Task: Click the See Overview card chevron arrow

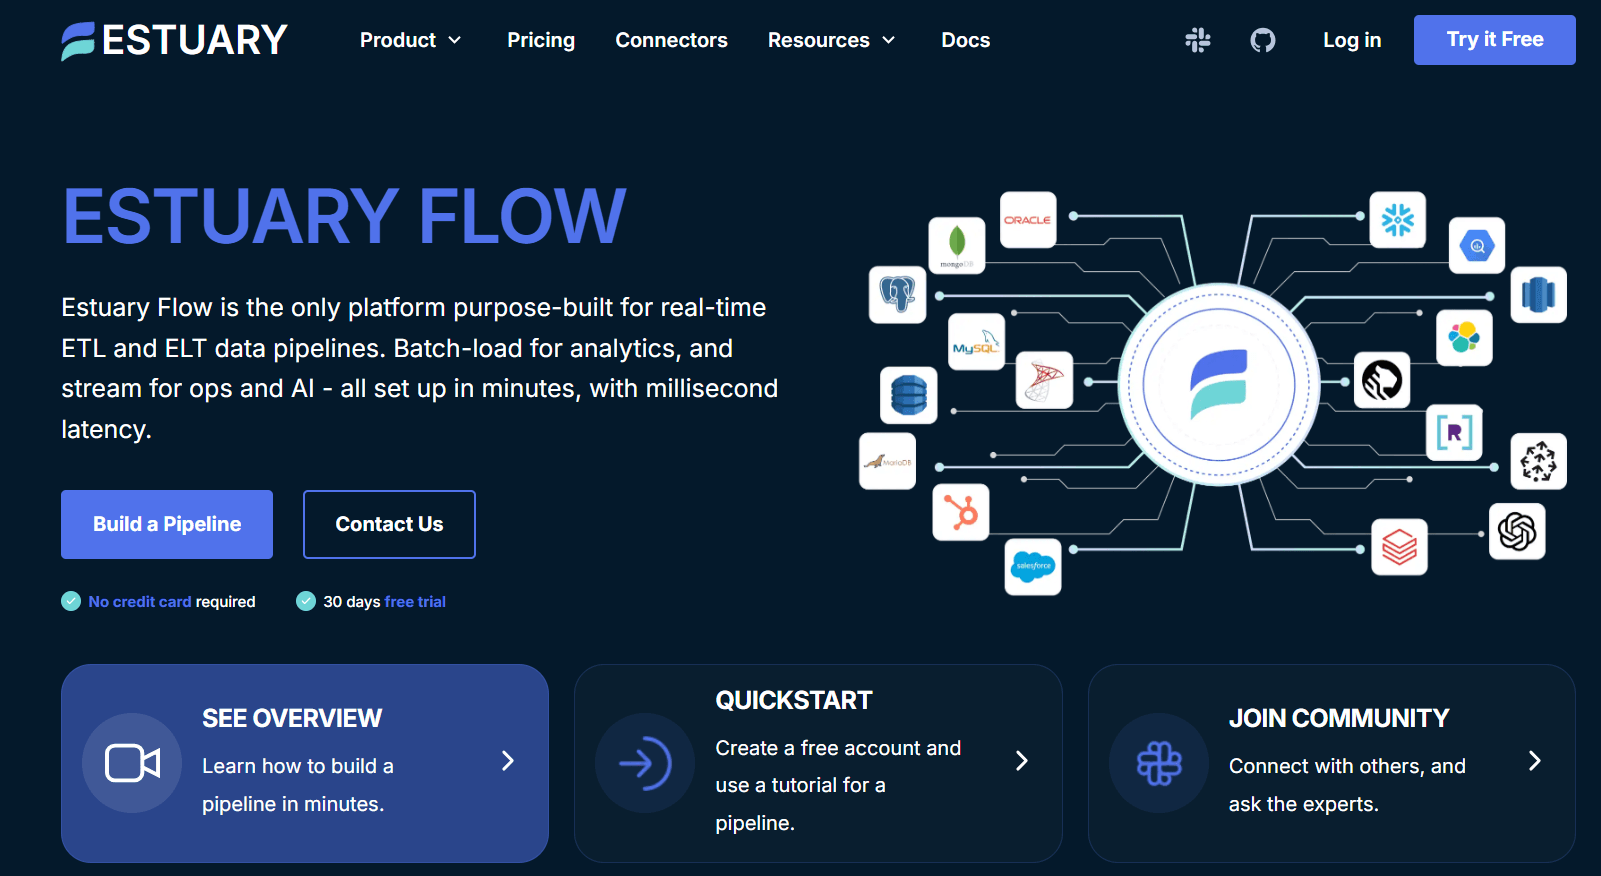Action: pos(508,761)
